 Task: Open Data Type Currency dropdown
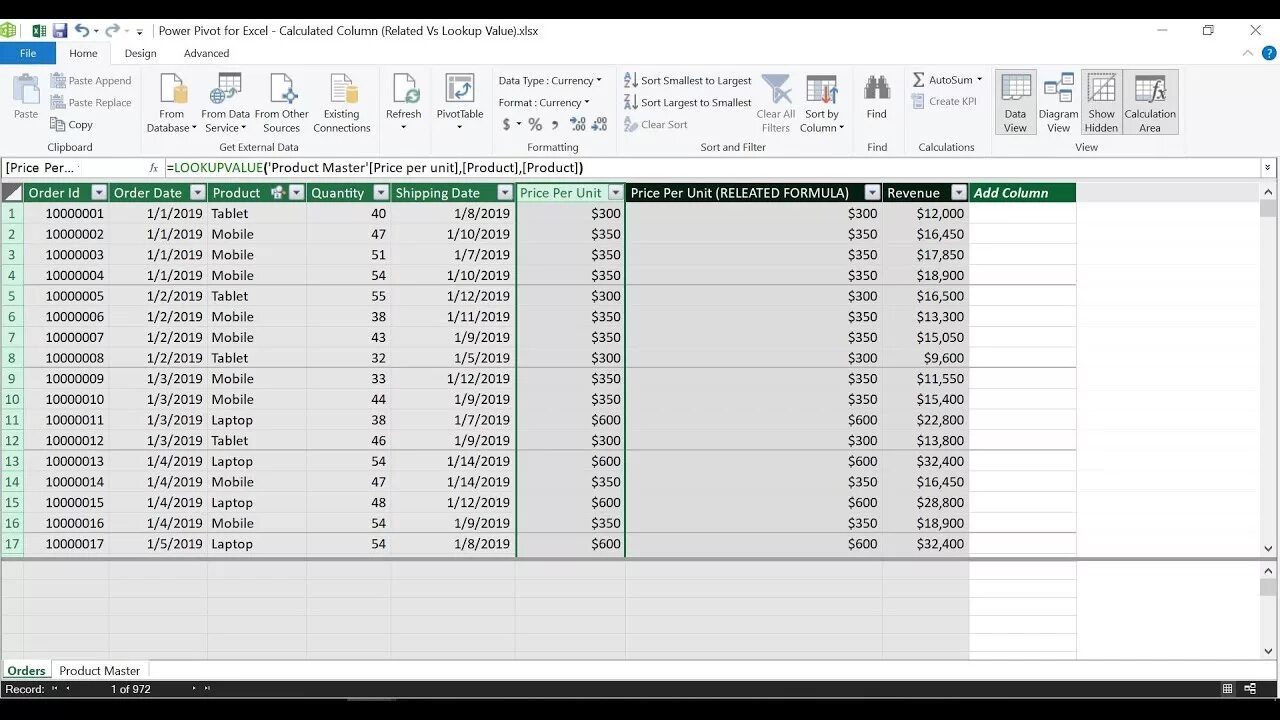click(550, 81)
